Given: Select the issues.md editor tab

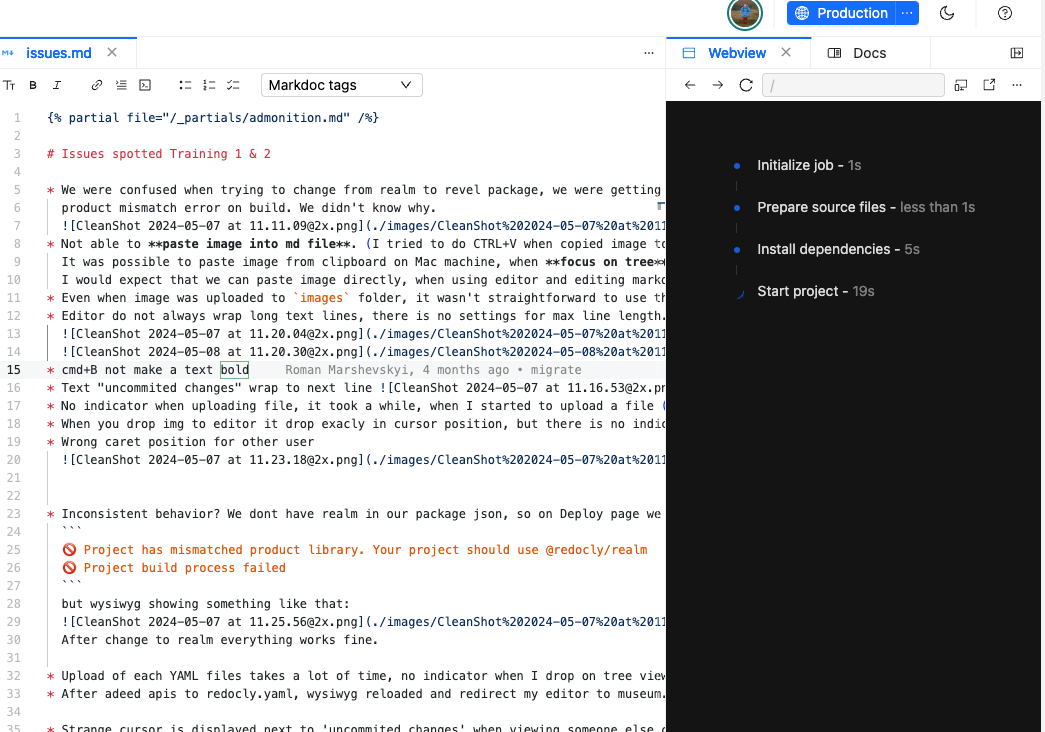Looking at the screenshot, I should 59,53.
